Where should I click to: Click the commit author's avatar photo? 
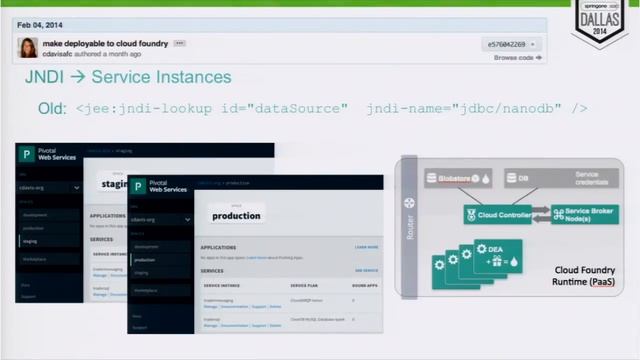click(28, 47)
